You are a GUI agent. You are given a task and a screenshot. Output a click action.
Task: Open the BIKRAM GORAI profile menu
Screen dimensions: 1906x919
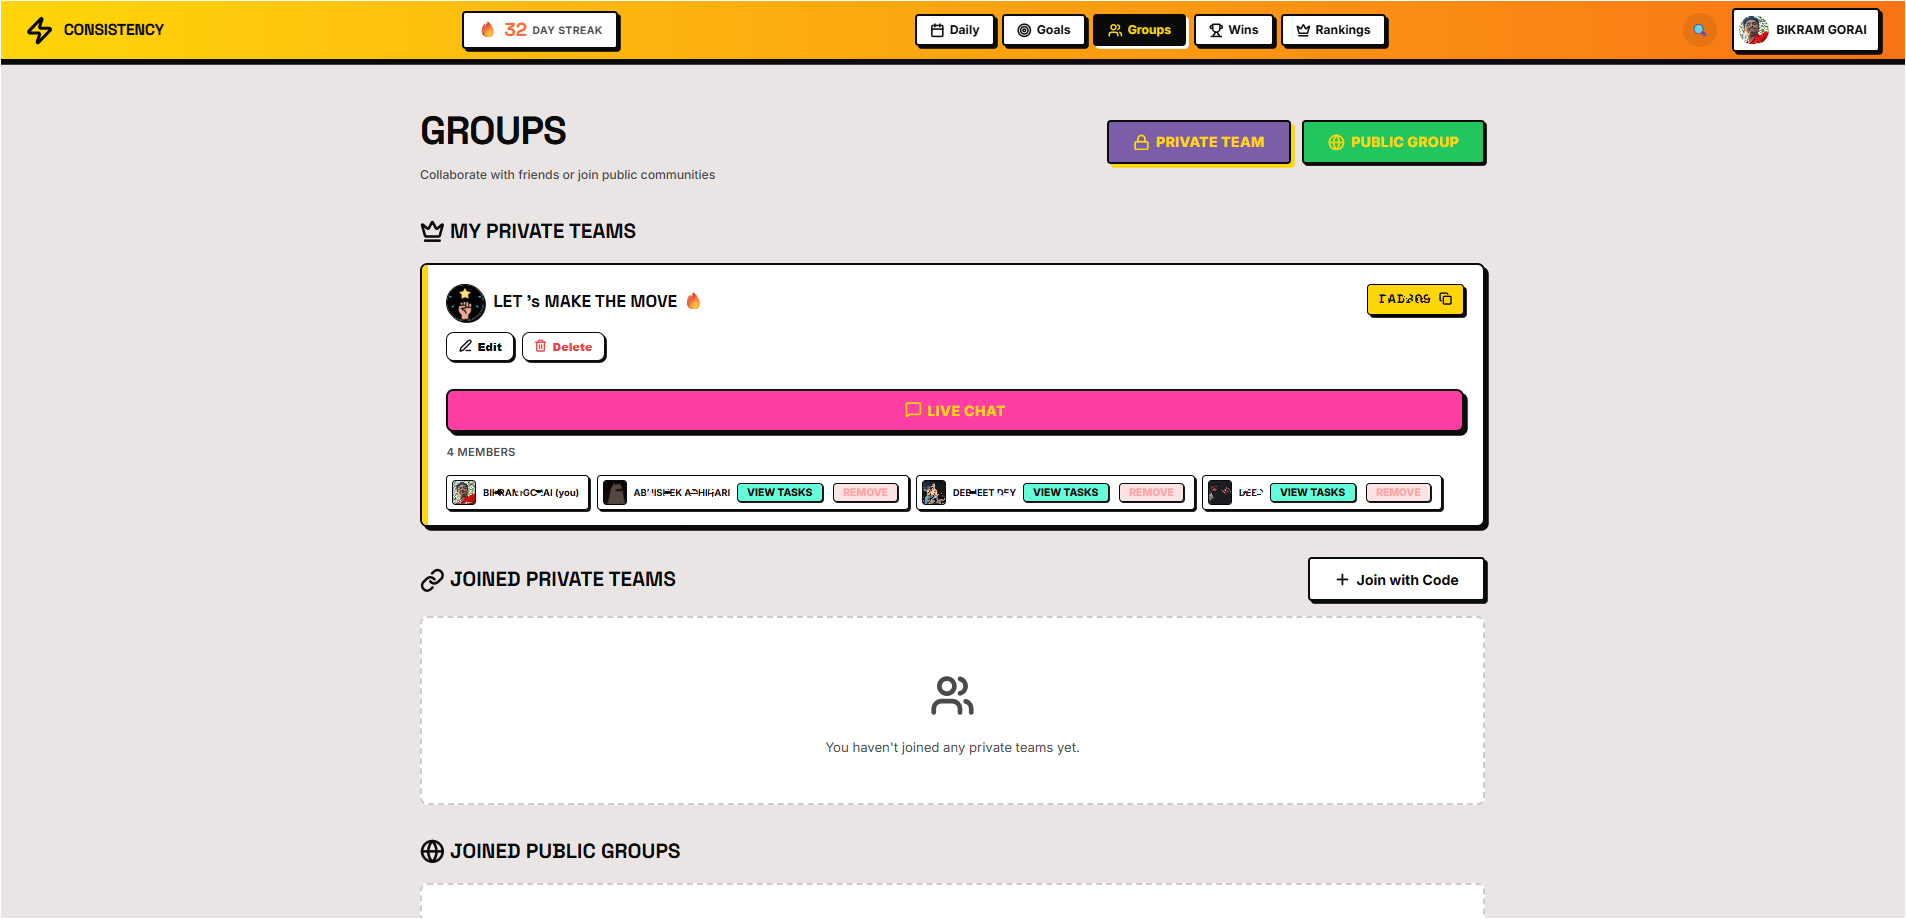[x=1806, y=30]
